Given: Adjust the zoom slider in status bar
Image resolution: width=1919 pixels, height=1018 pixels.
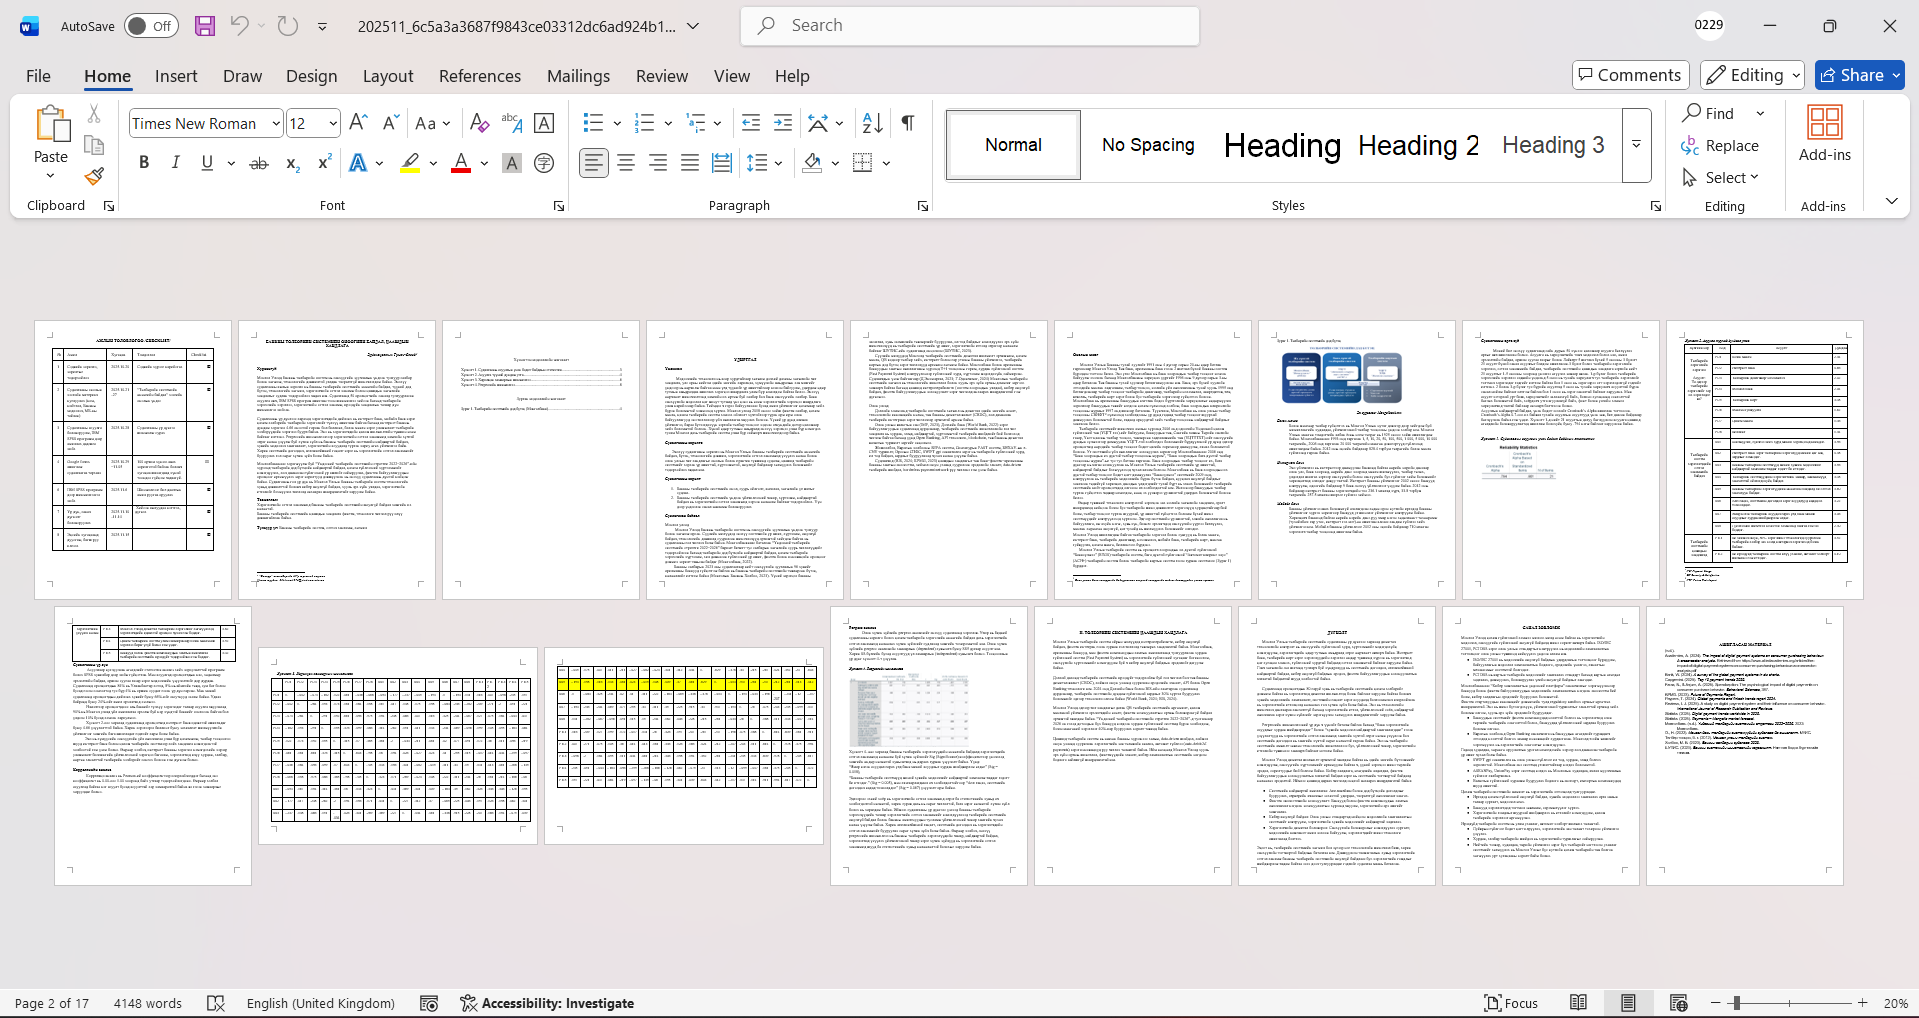Looking at the screenshot, I should coord(1737,1003).
